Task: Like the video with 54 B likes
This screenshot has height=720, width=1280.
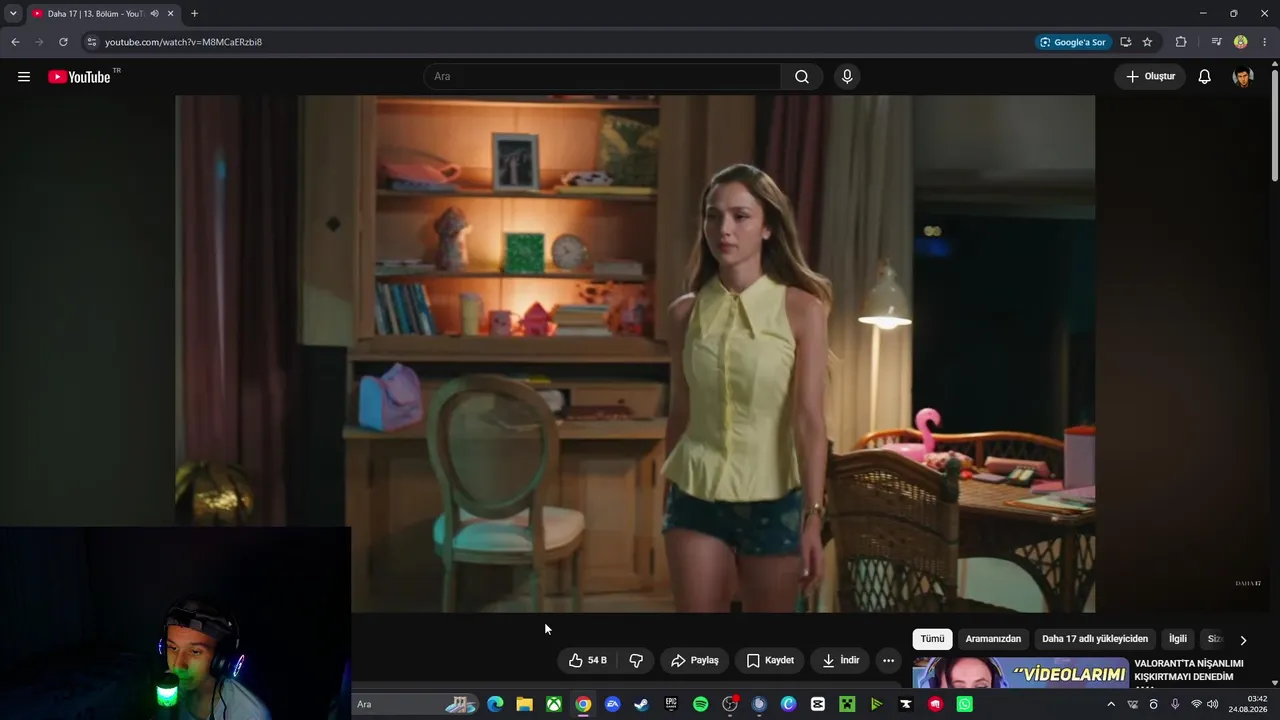Action: [588, 660]
